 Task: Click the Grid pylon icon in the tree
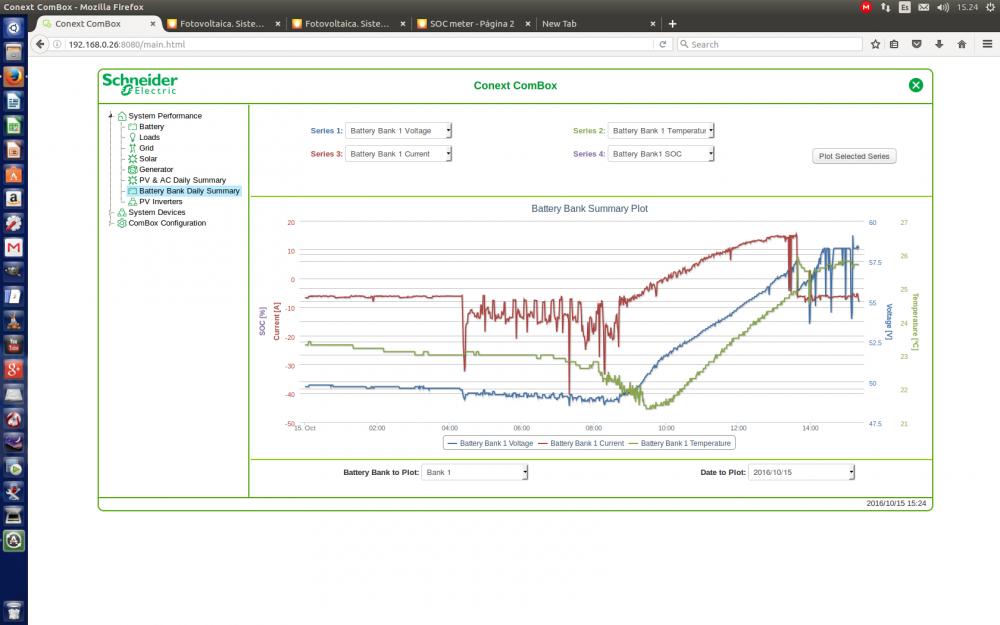(133, 148)
